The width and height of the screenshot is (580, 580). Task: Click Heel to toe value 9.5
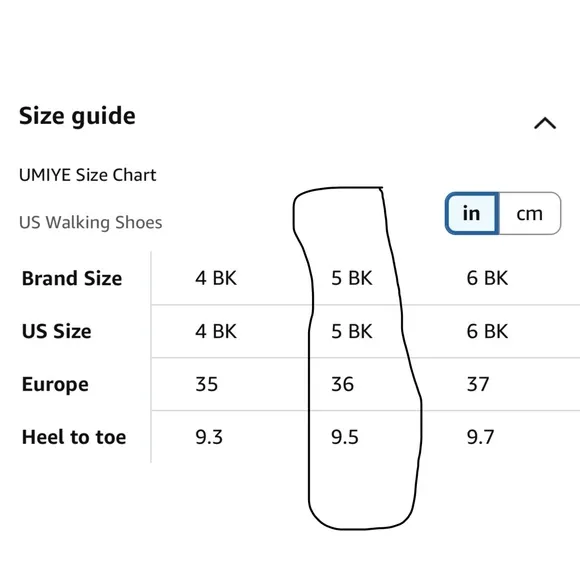345,437
